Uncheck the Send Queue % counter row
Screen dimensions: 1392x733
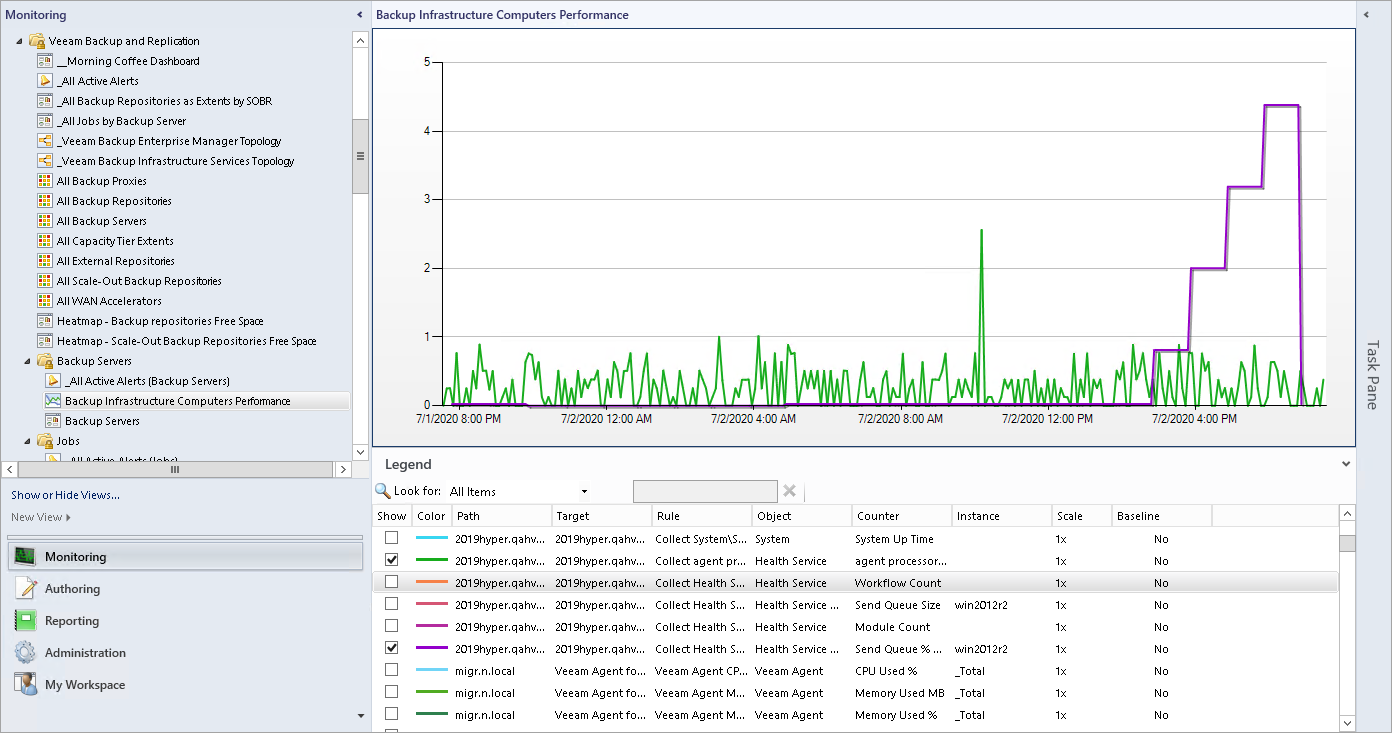(392, 648)
